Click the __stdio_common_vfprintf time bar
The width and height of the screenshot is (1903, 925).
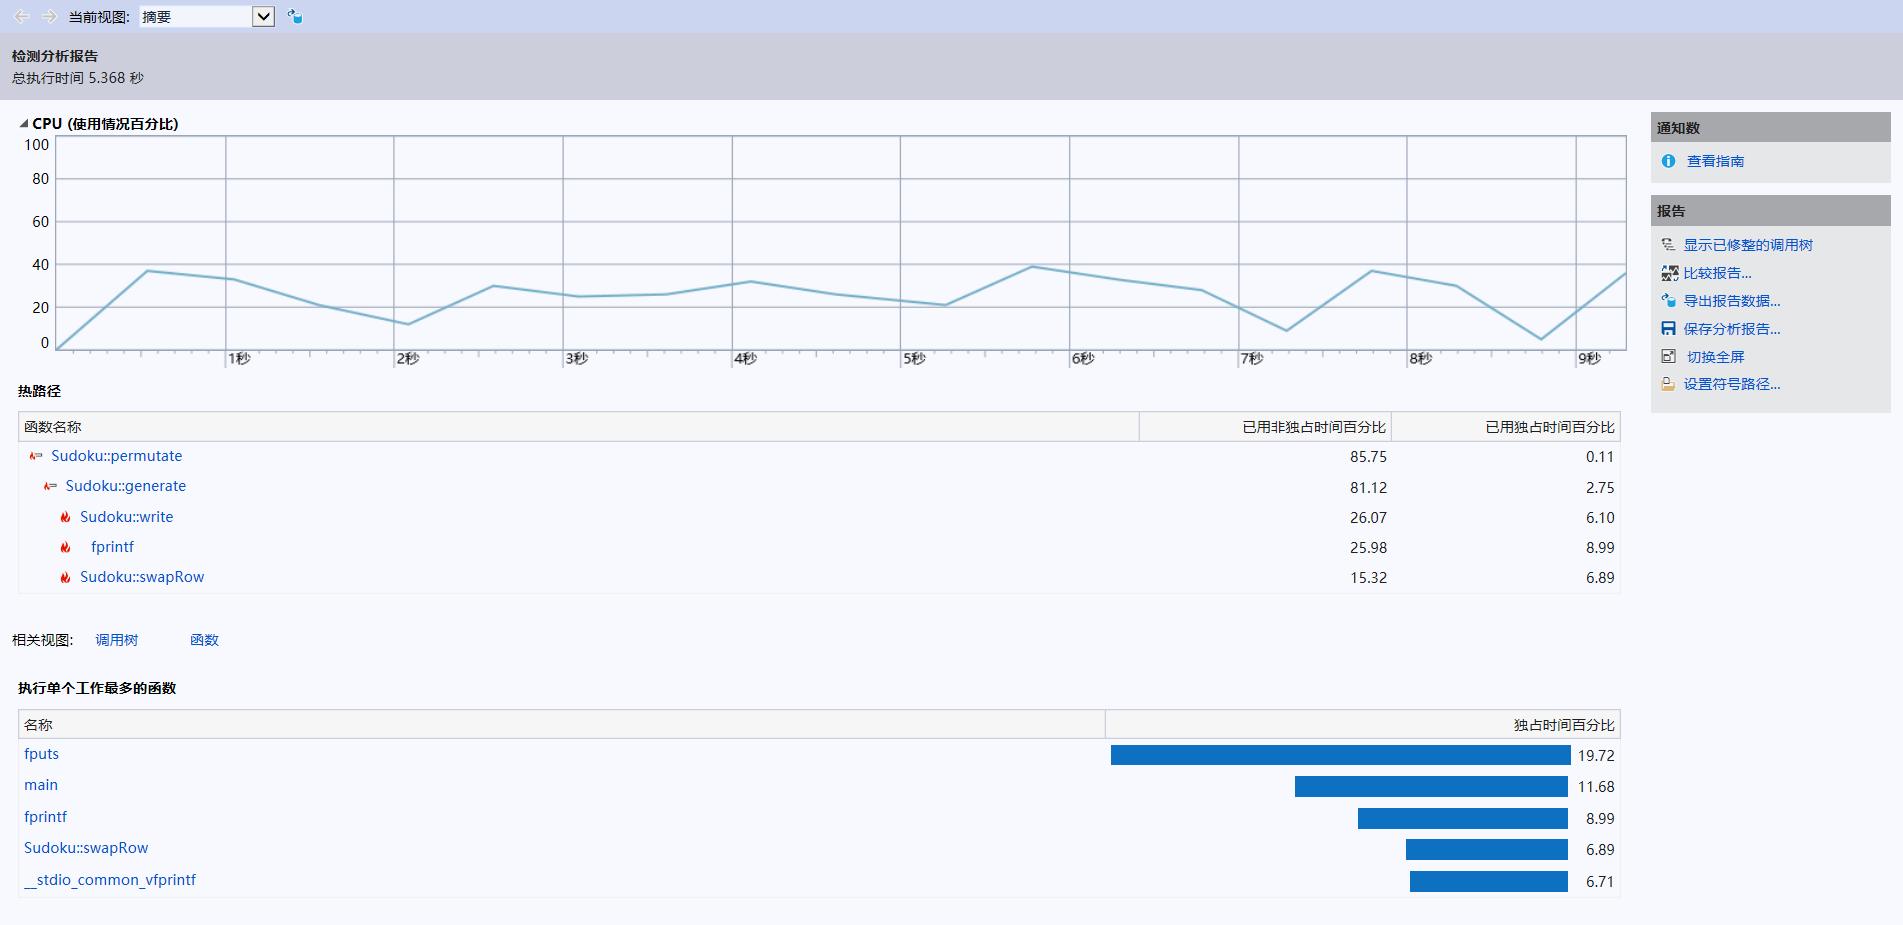tap(1489, 881)
